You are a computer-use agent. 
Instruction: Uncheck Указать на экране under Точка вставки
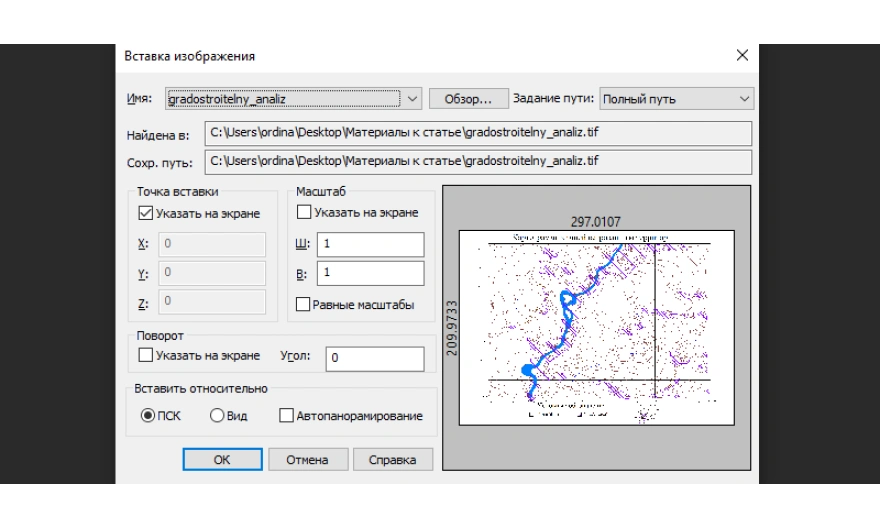tap(146, 213)
